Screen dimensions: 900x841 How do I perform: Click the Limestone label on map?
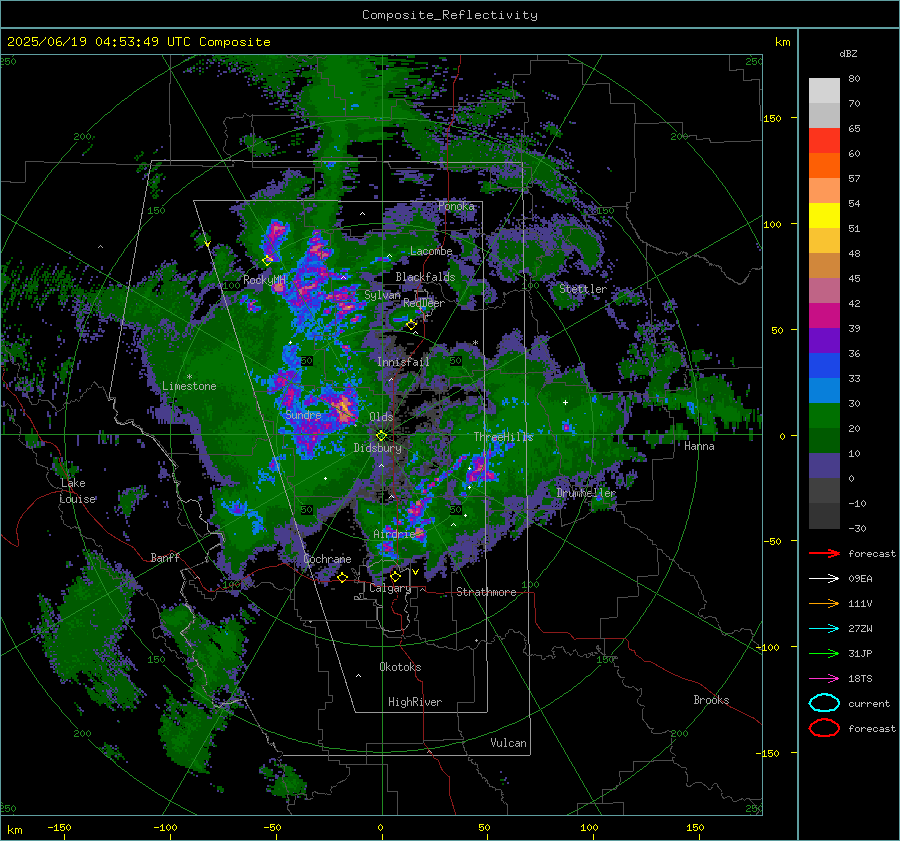coord(189,386)
